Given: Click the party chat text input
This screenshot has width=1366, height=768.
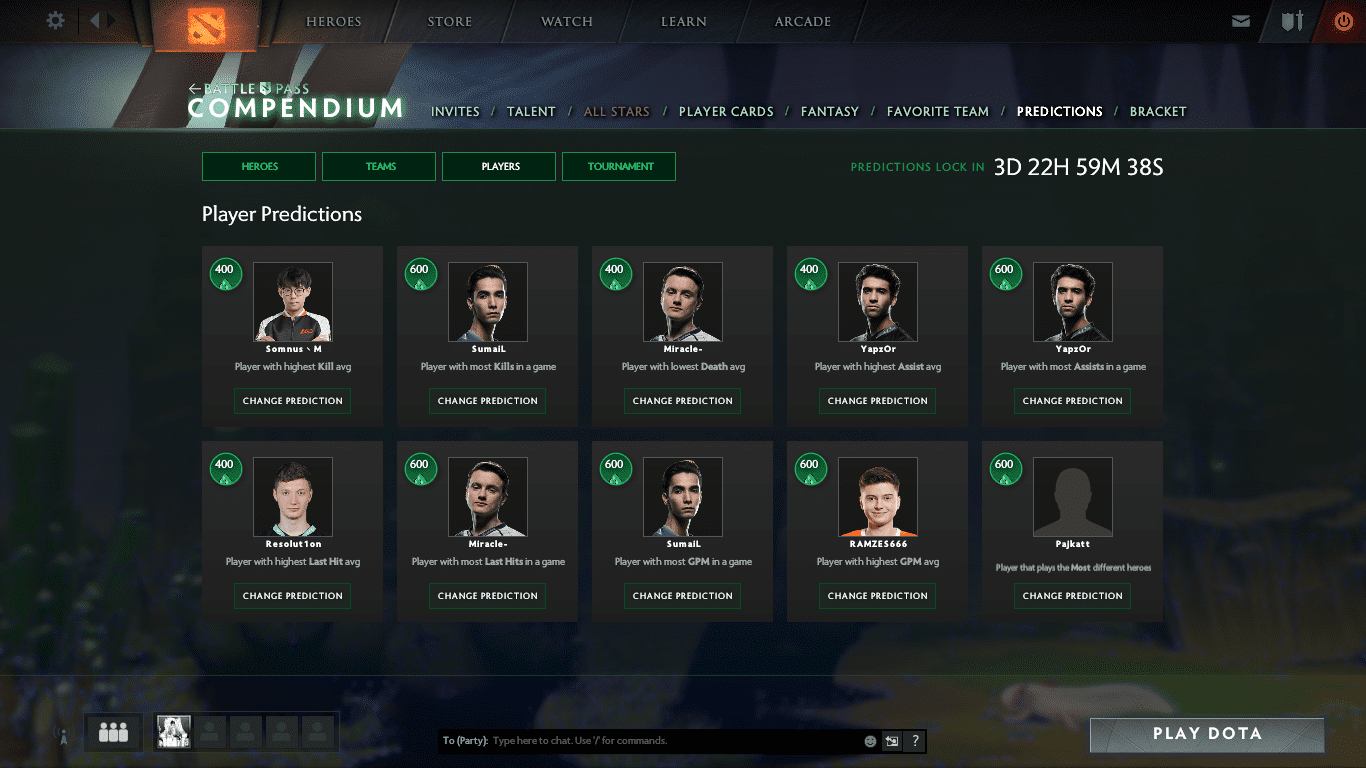Looking at the screenshot, I should pyautogui.click(x=670, y=741).
